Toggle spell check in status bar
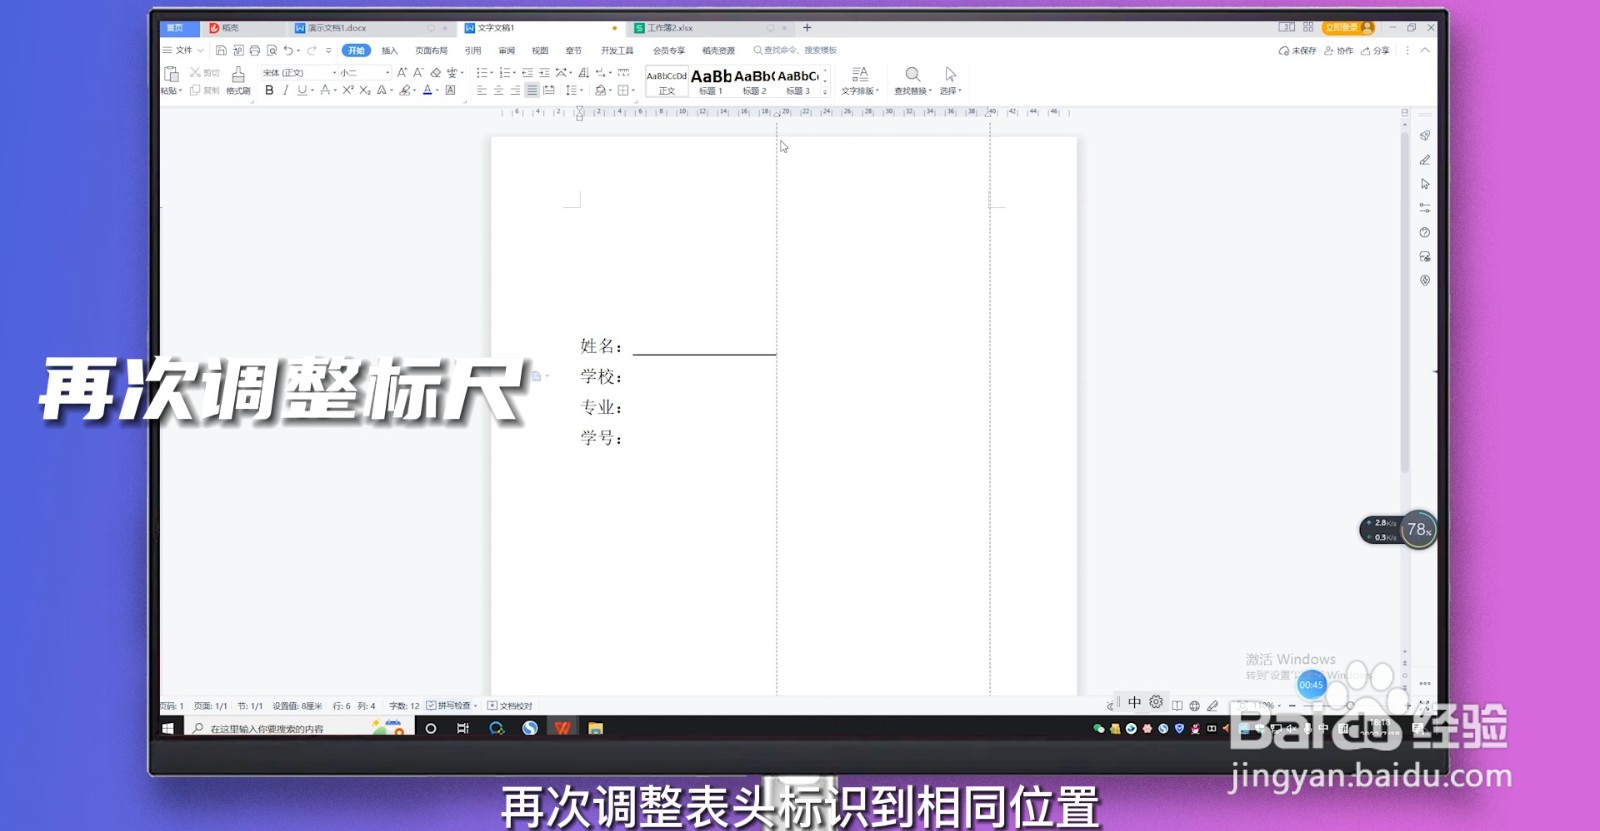1600x831 pixels. tap(449, 705)
